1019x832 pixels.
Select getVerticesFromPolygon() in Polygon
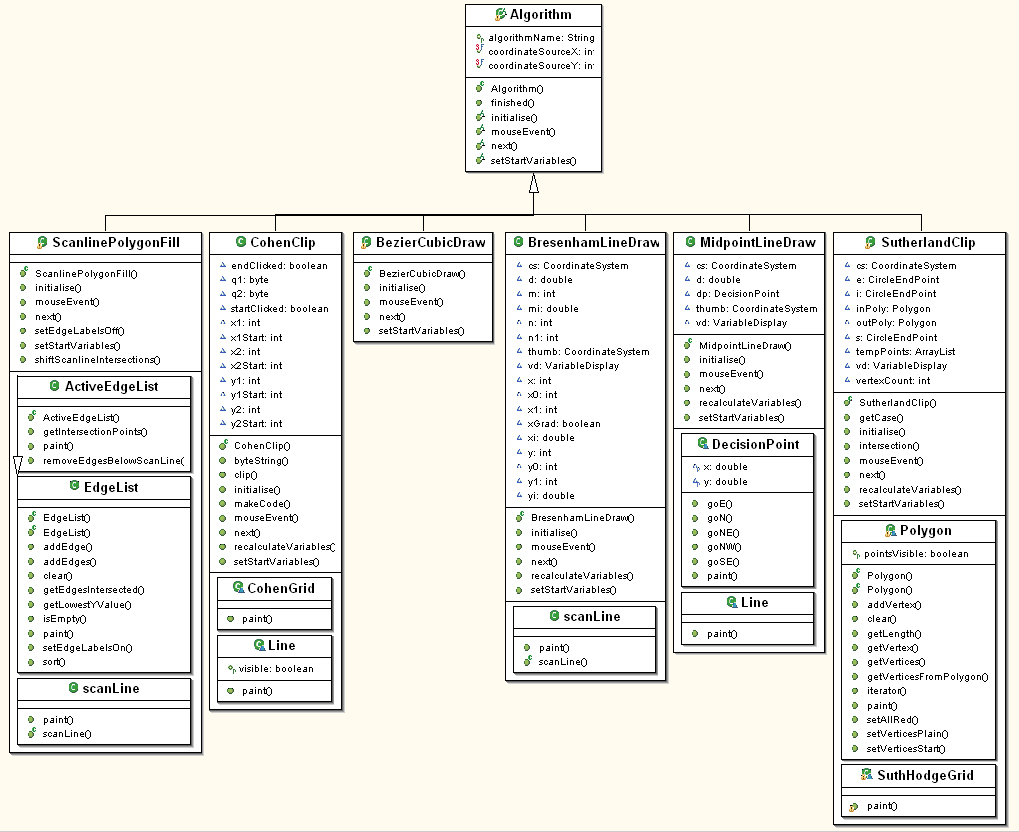[927, 677]
